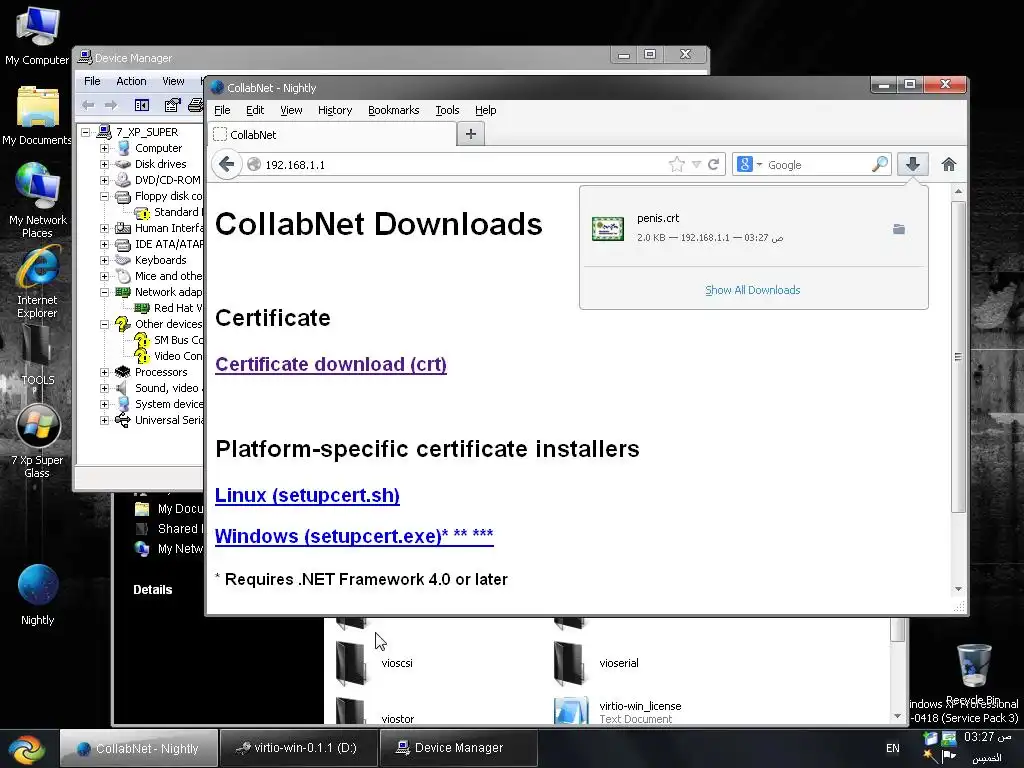
Task: Open My Computer desktop icon
Action: [37, 35]
